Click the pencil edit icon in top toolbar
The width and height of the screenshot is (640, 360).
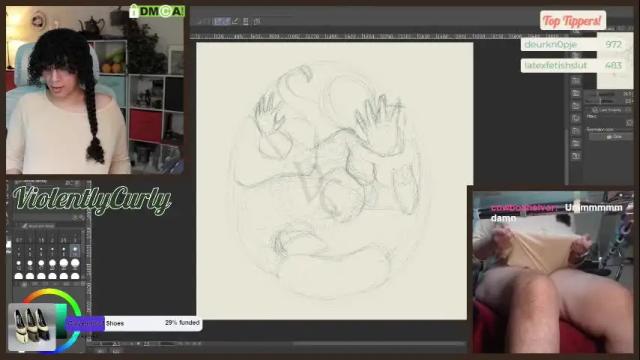[236, 21]
